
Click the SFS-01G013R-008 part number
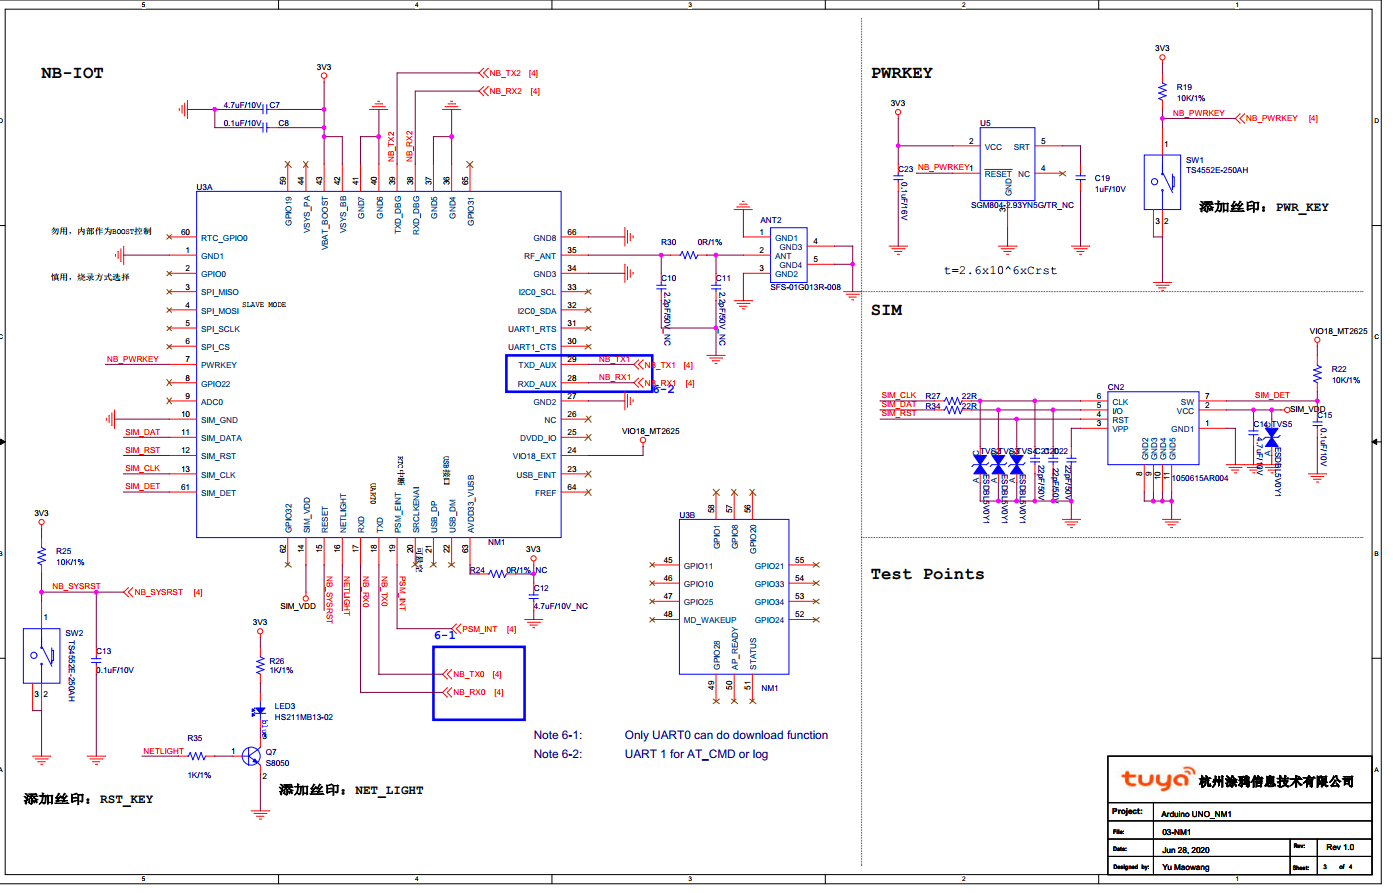pyautogui.click(x=806, y=287)
